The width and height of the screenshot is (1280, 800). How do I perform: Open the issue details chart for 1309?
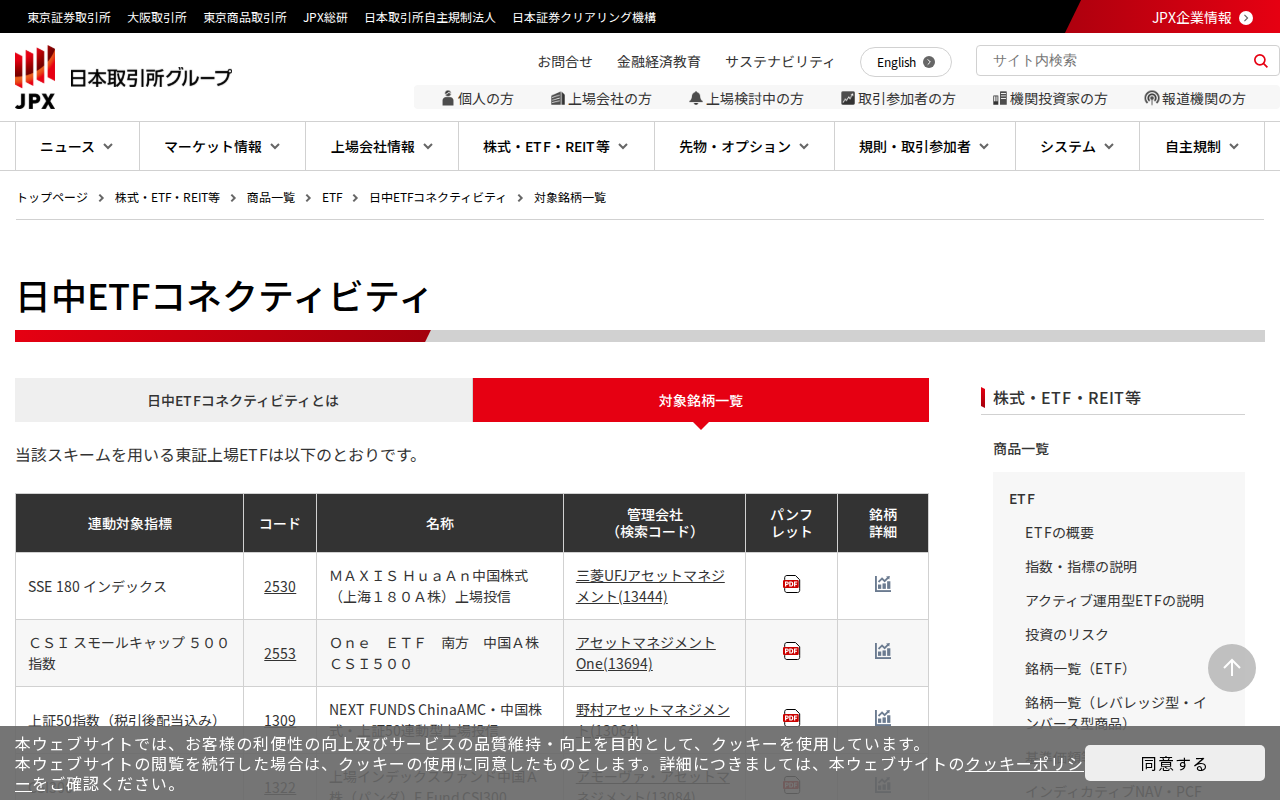(882, 717)
